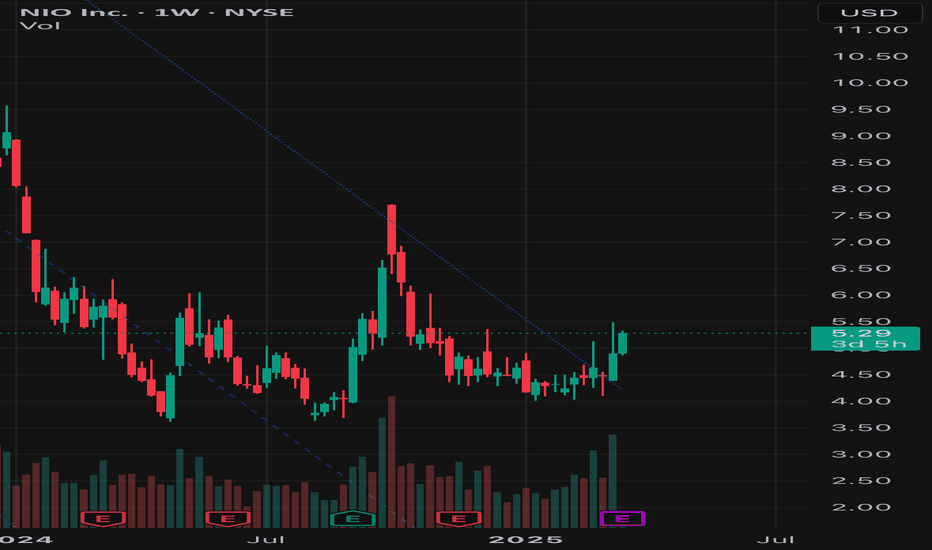
Task: Select the tallest red volume bar
Action: point(391,462)
